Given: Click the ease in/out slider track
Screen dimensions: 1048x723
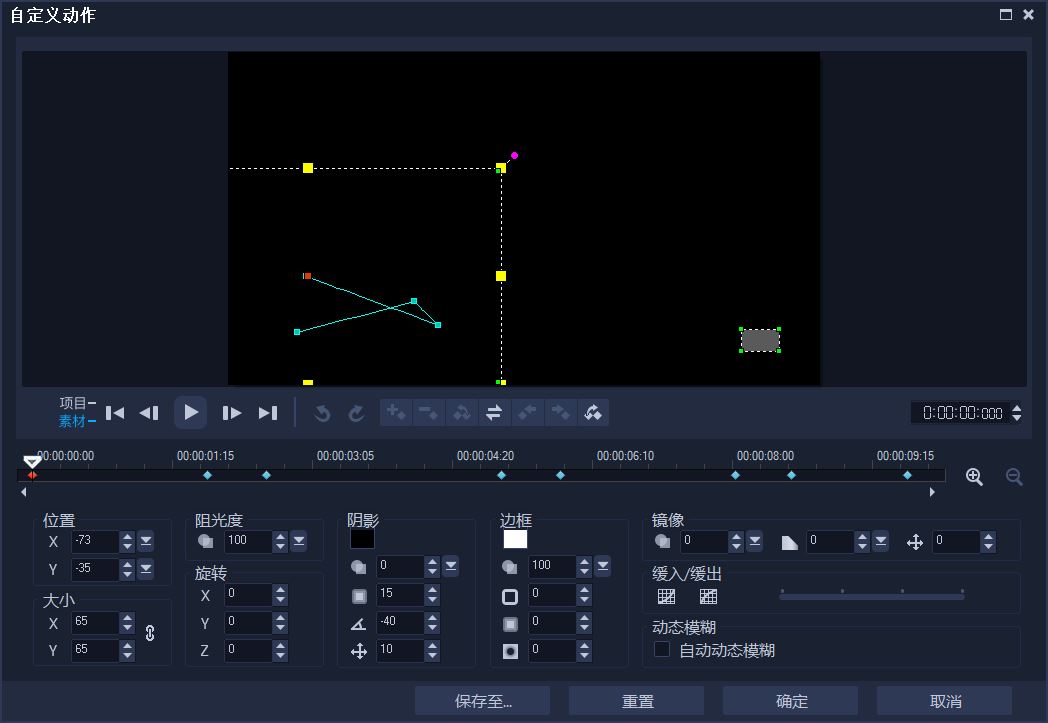Looking at the screenshot, I should [x=872, y=596].
